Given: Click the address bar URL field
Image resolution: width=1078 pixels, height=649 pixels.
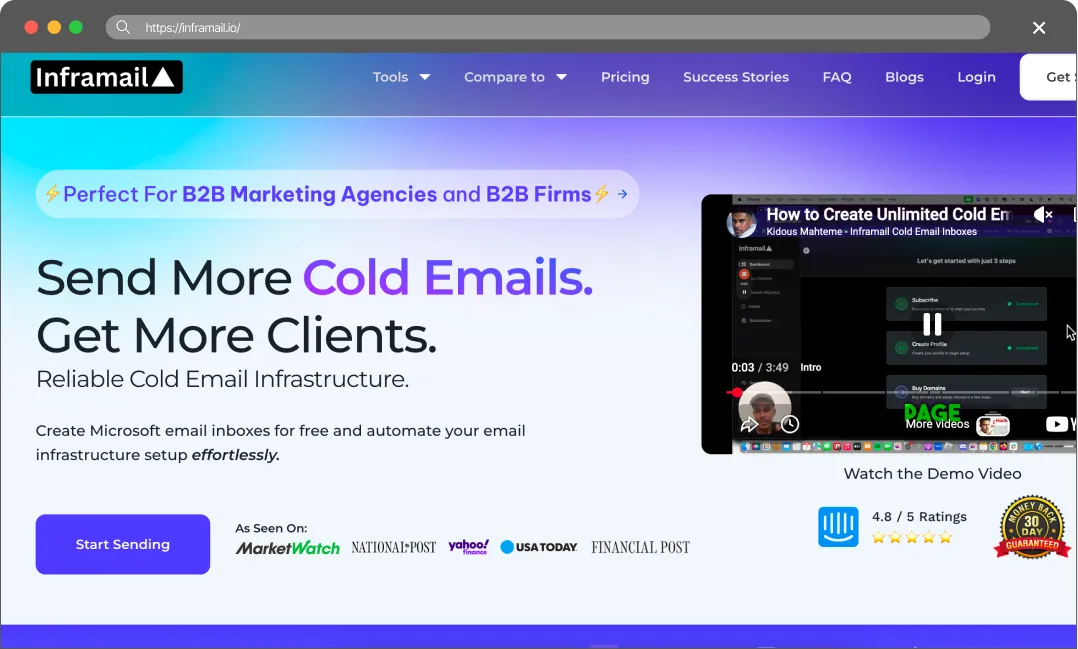Looking at the screenshot, I should (x=547, y=28).
